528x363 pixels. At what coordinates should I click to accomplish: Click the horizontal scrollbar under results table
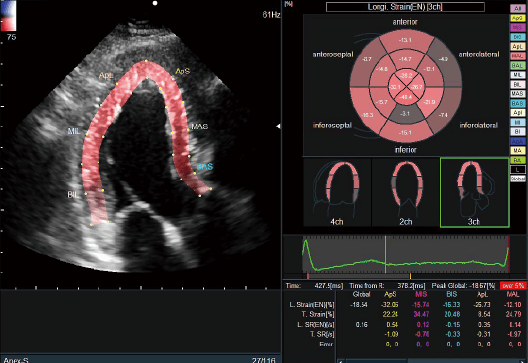coord(432,361)
